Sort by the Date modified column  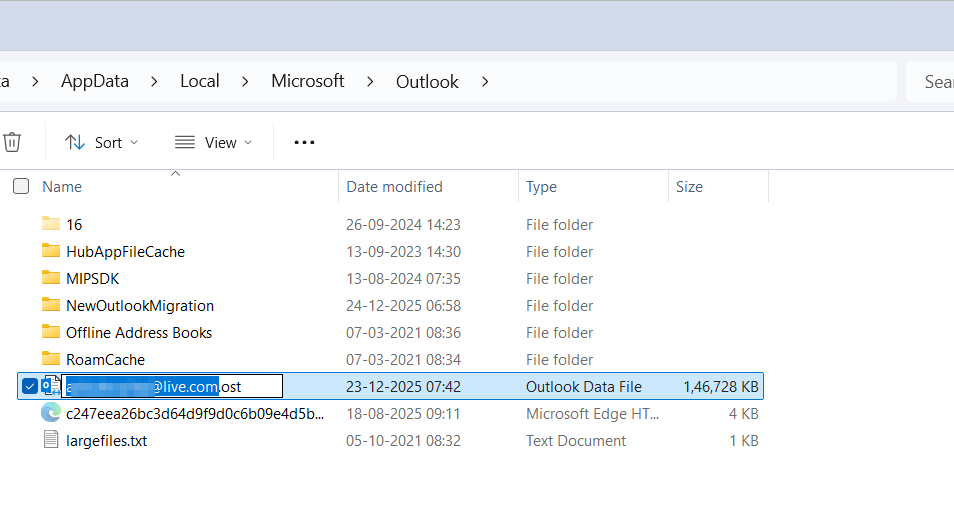(x=394, y=187)
